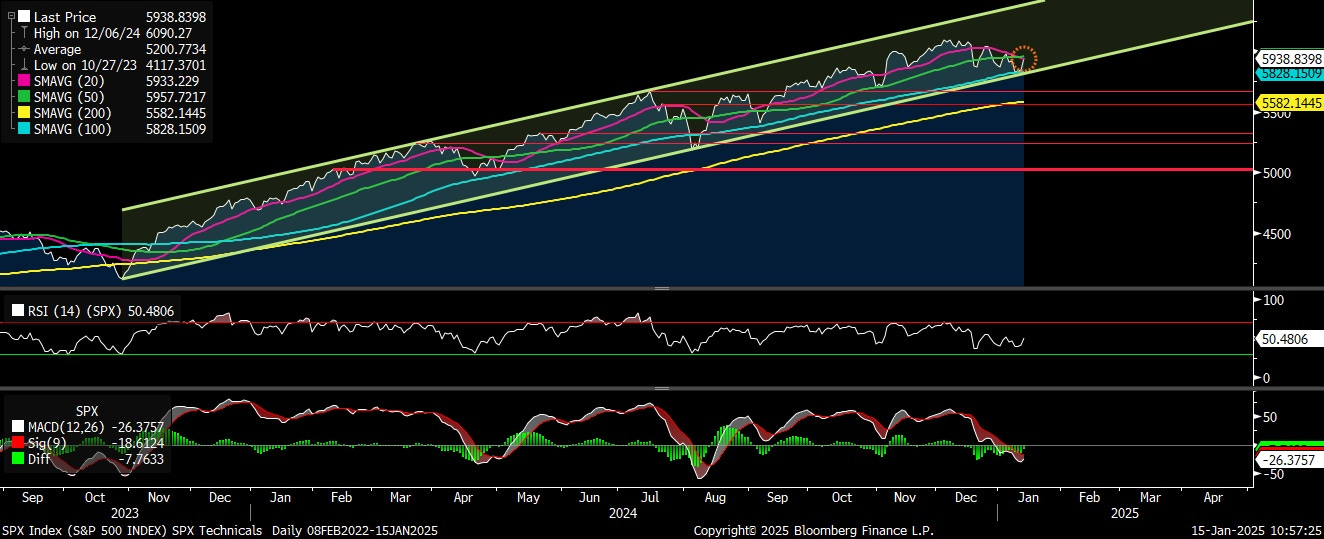Viewport: 1324px width, 539px height.
Task: Click the white 5938.8398 price axis tag
Action: (1290, 59)
